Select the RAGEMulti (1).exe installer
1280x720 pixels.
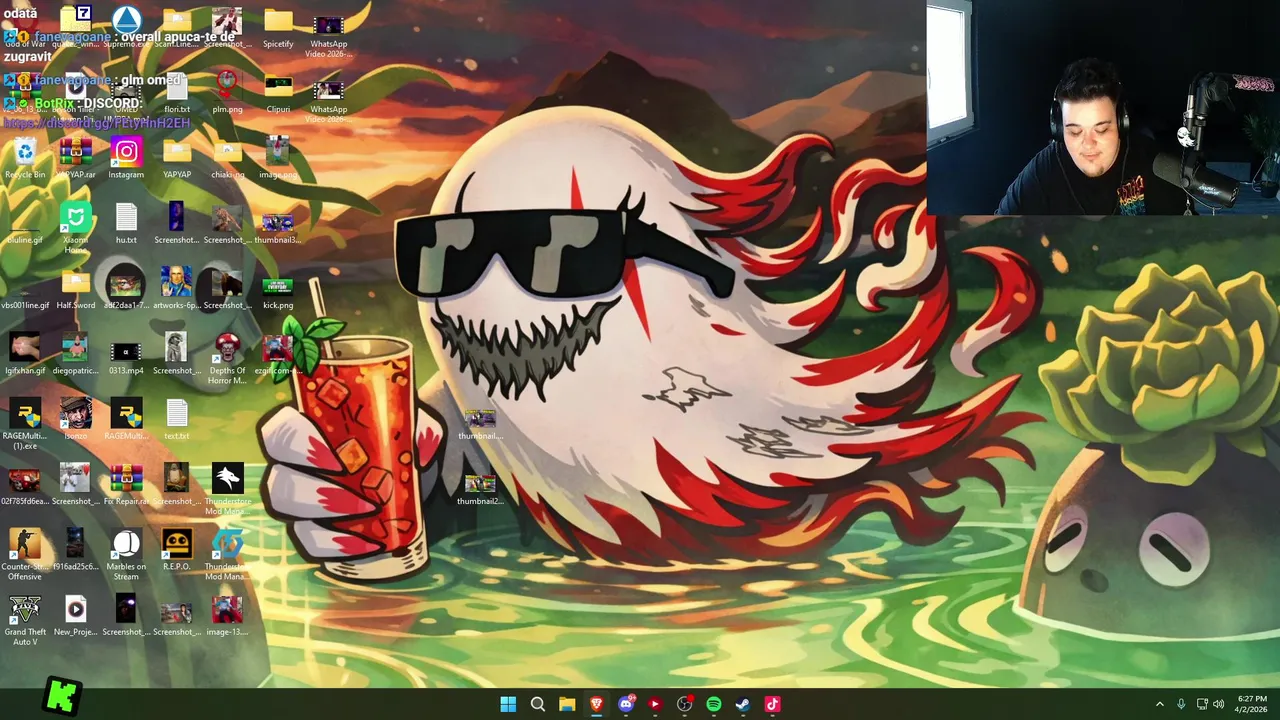coord(25,424)
